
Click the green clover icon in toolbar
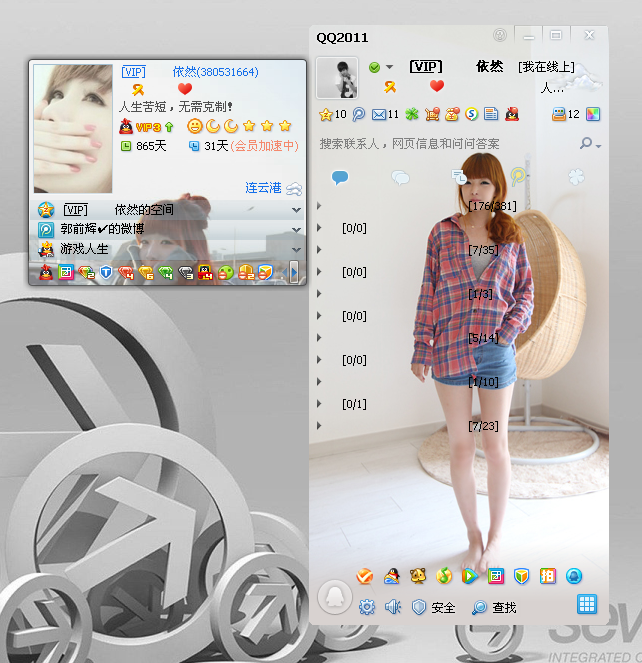click(x=412, y=114)
